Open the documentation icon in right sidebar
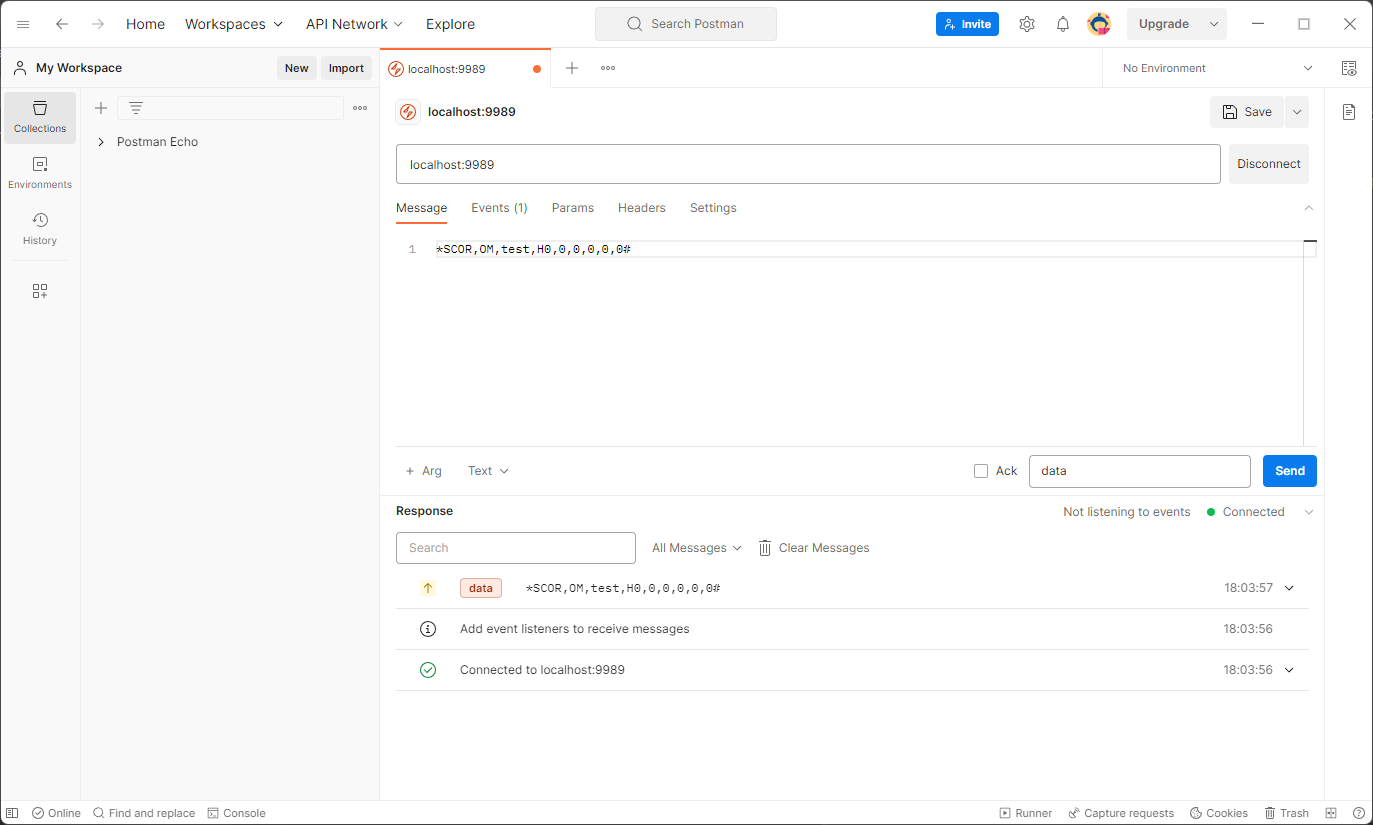 (x=1349, y=112)
